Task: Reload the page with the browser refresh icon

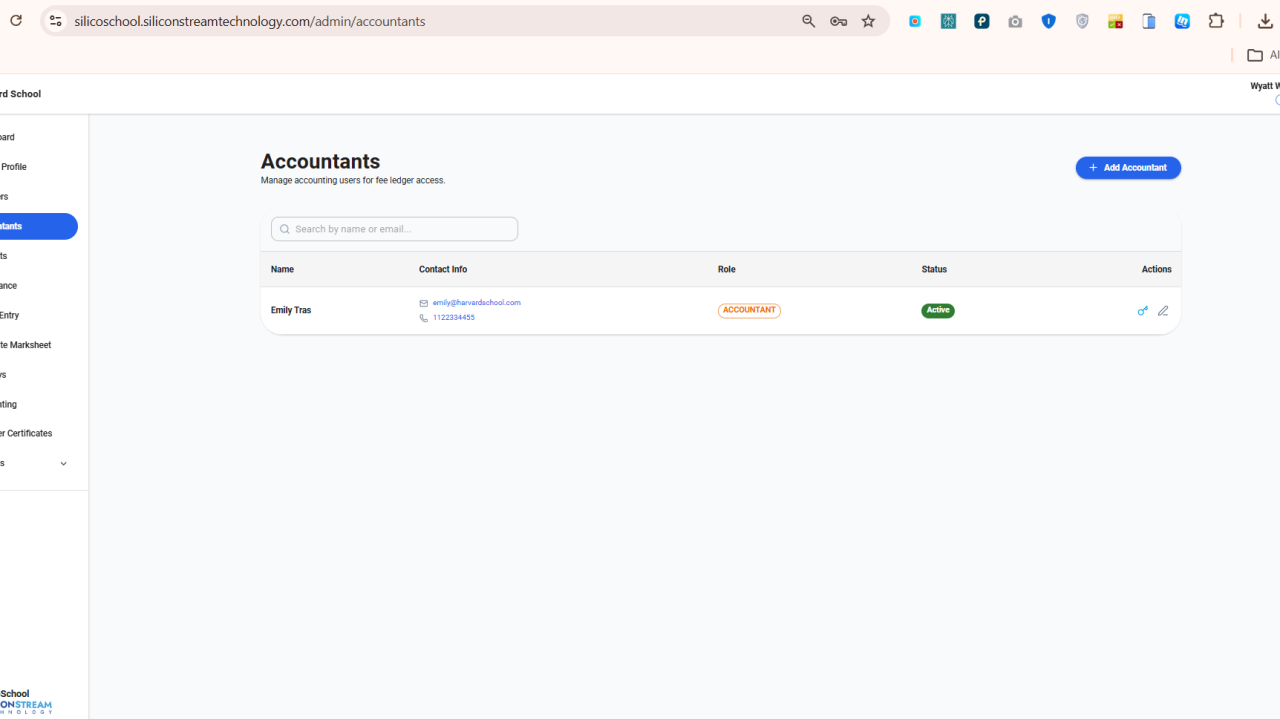Action: click(16, 21)
